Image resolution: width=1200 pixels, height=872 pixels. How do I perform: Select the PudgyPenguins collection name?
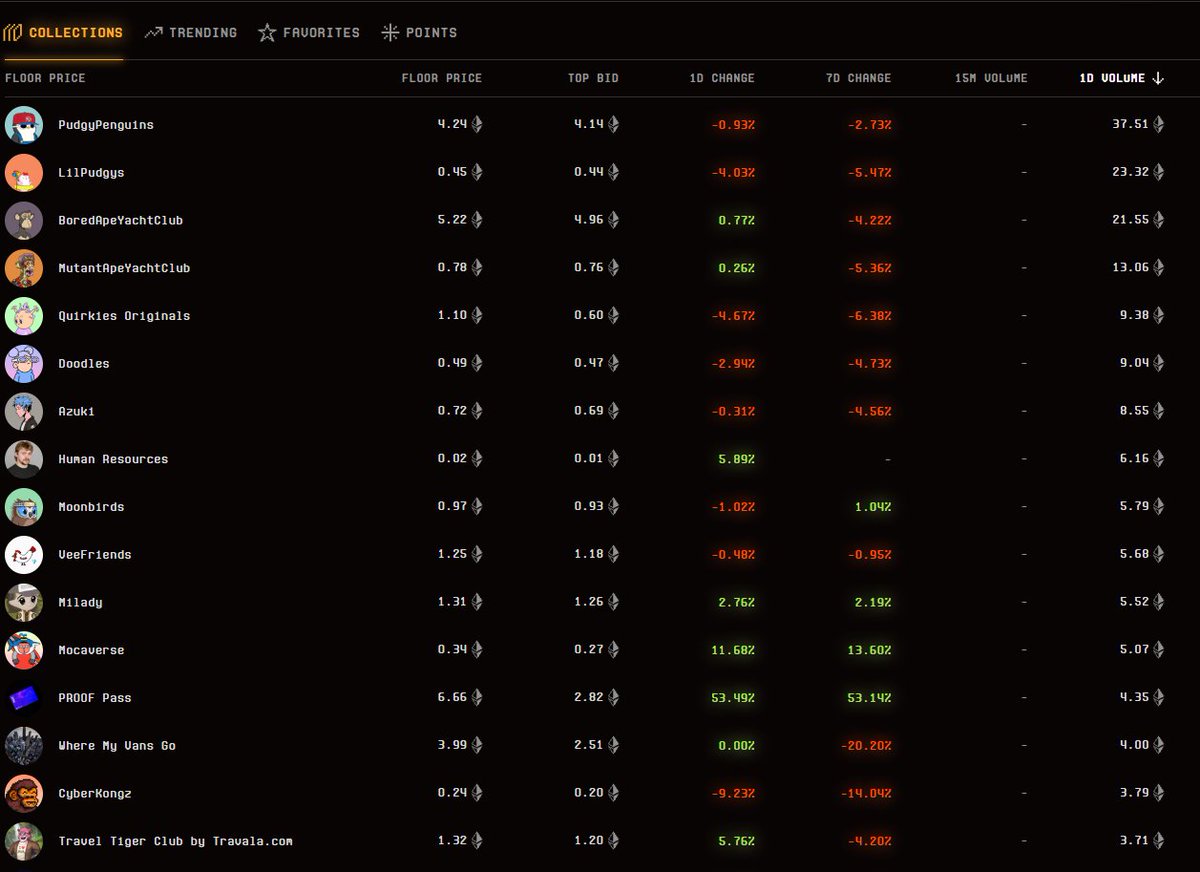coord(106,125)
